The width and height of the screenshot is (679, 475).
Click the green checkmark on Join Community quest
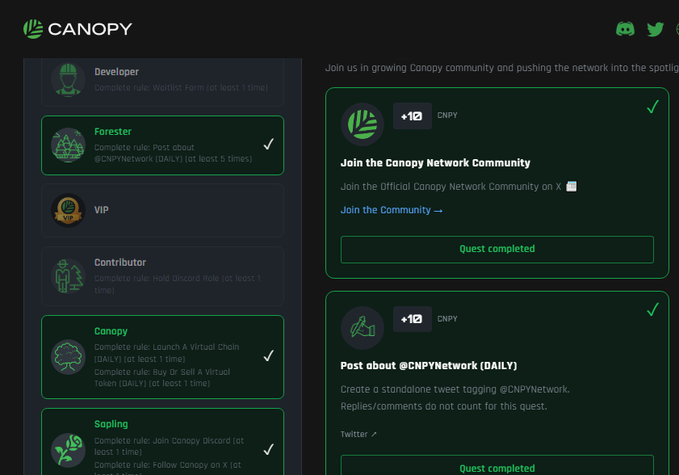653,107
